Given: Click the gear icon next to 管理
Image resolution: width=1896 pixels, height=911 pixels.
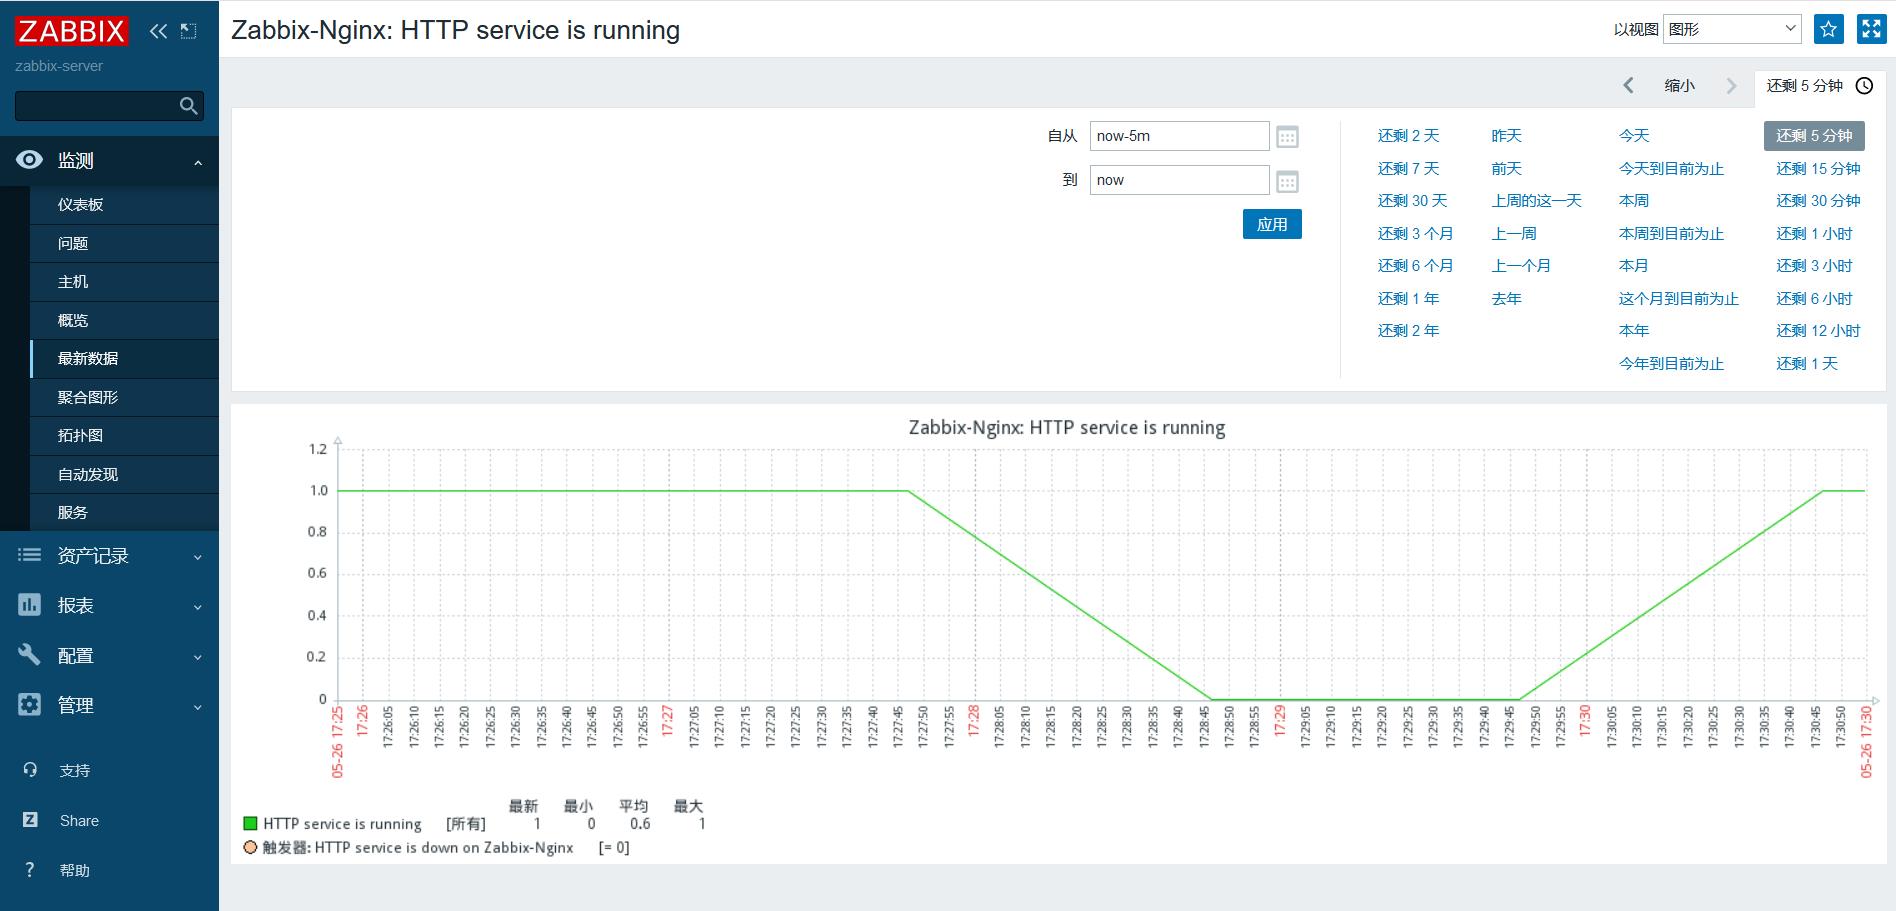Looking at the screenshot, I should tap(30, 705).
